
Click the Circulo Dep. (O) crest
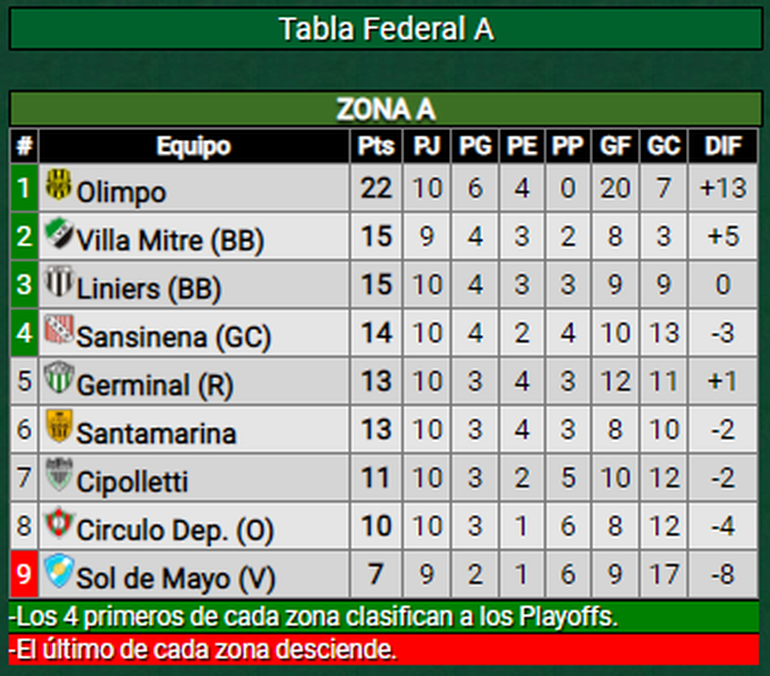[x=58, y=523]
